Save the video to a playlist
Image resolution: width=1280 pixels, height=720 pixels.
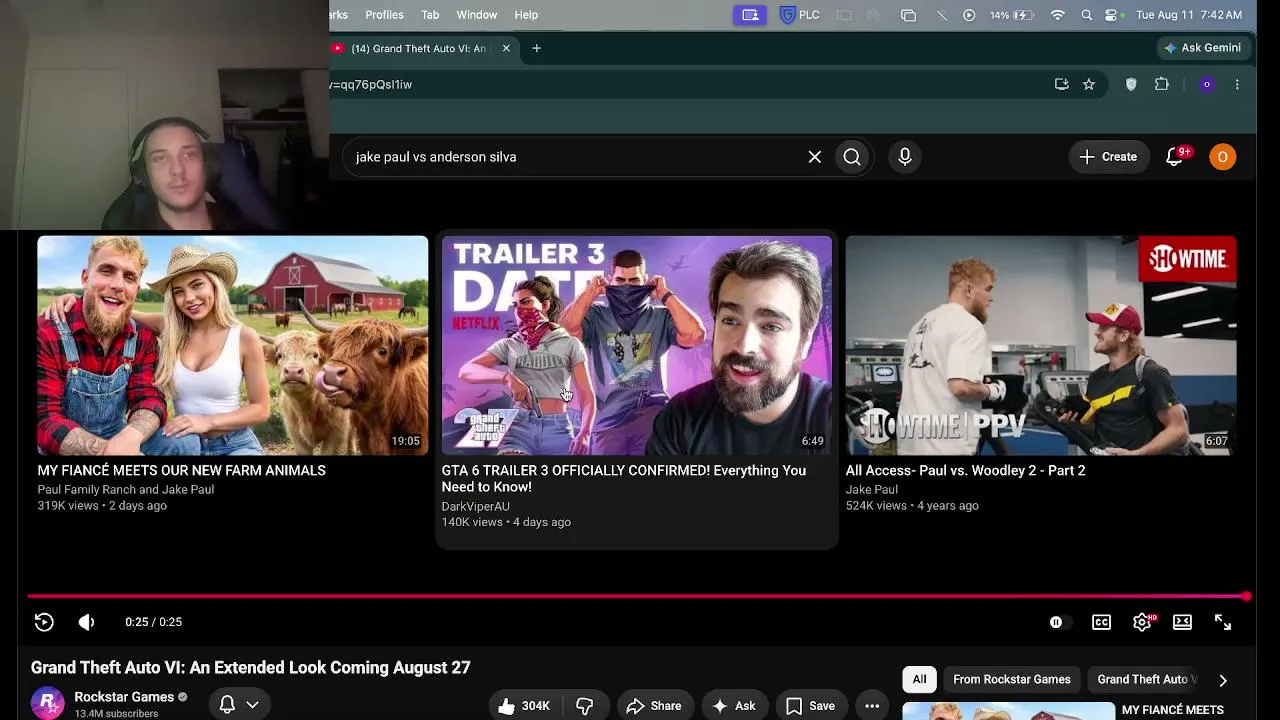point(810,706)
